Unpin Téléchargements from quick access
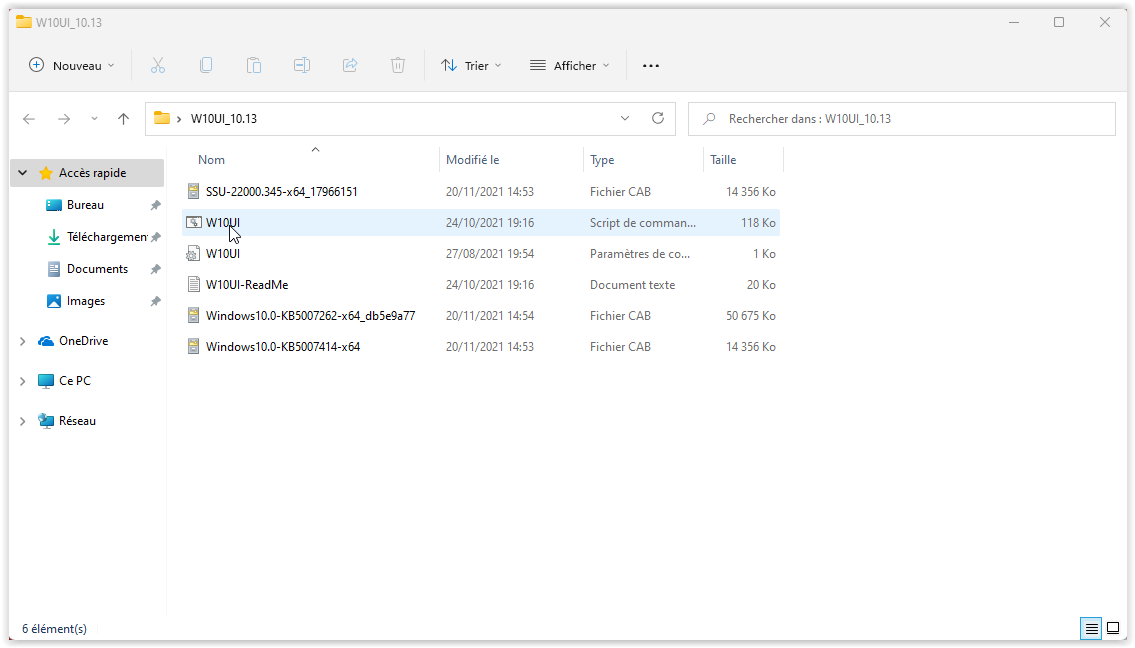This screenshot has height=648, width=1135. [155, 237]
